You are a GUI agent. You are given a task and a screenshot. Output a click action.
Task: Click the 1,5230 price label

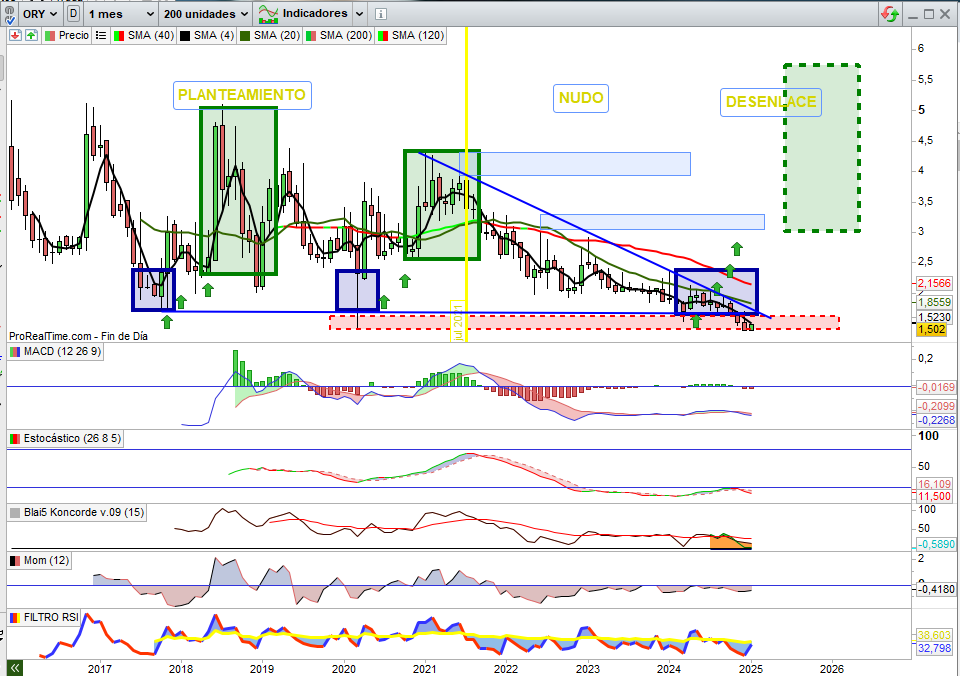click(934, 317)
